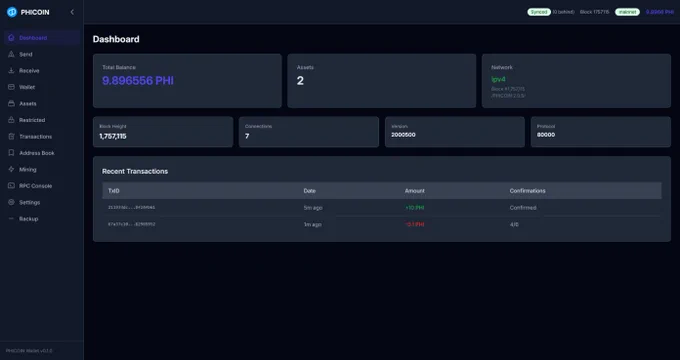Click the +10 PHI amount cell

click(415, 208)
